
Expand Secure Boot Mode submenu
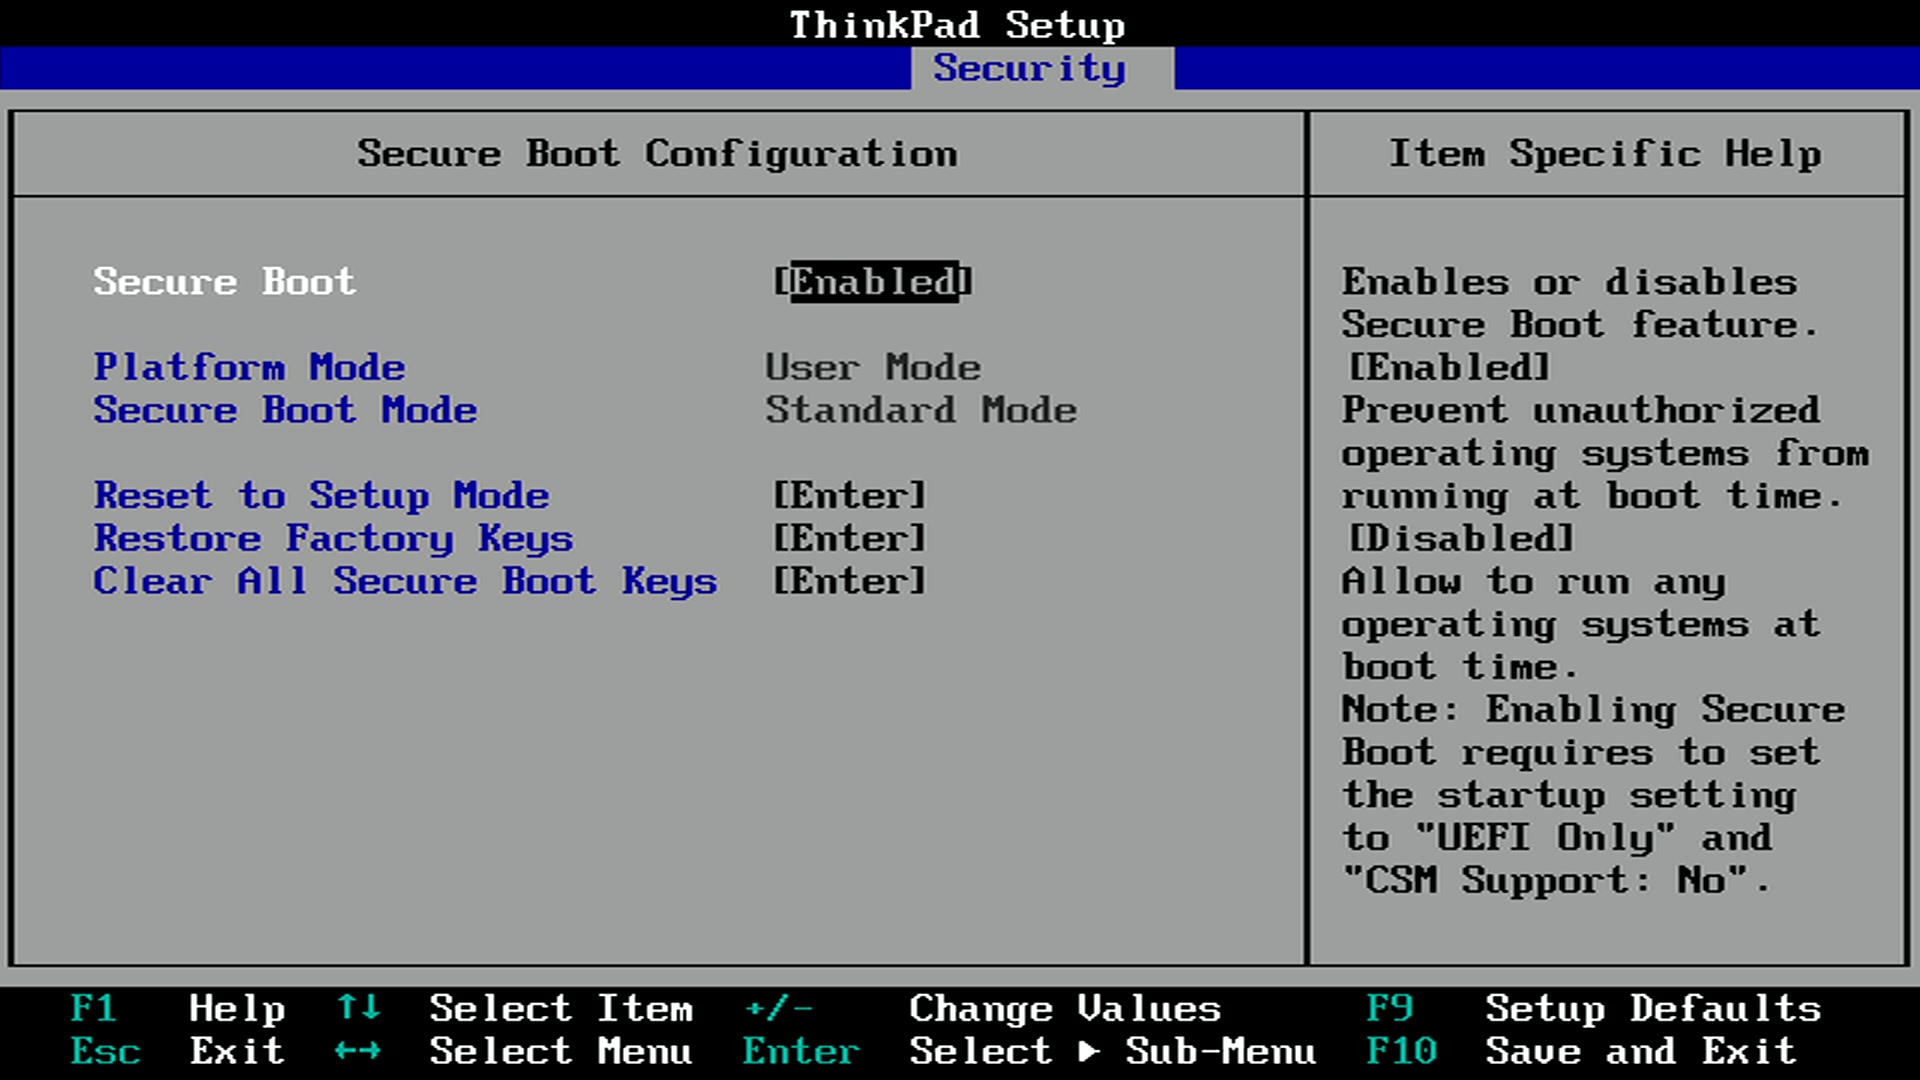(286, 410)
